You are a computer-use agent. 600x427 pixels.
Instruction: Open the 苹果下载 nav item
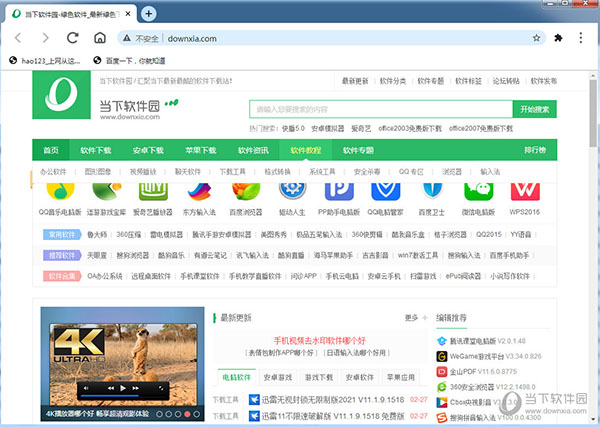coord(201,150)
